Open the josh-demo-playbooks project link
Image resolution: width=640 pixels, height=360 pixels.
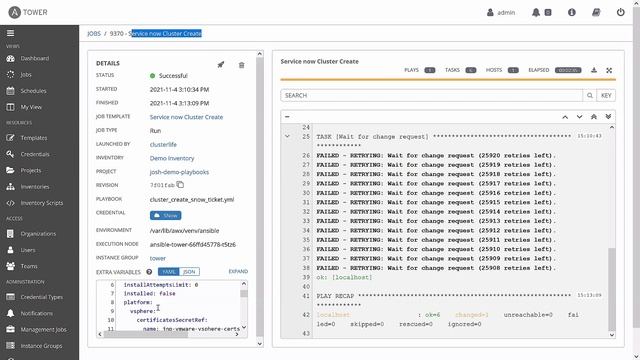[x=179, y=172]
